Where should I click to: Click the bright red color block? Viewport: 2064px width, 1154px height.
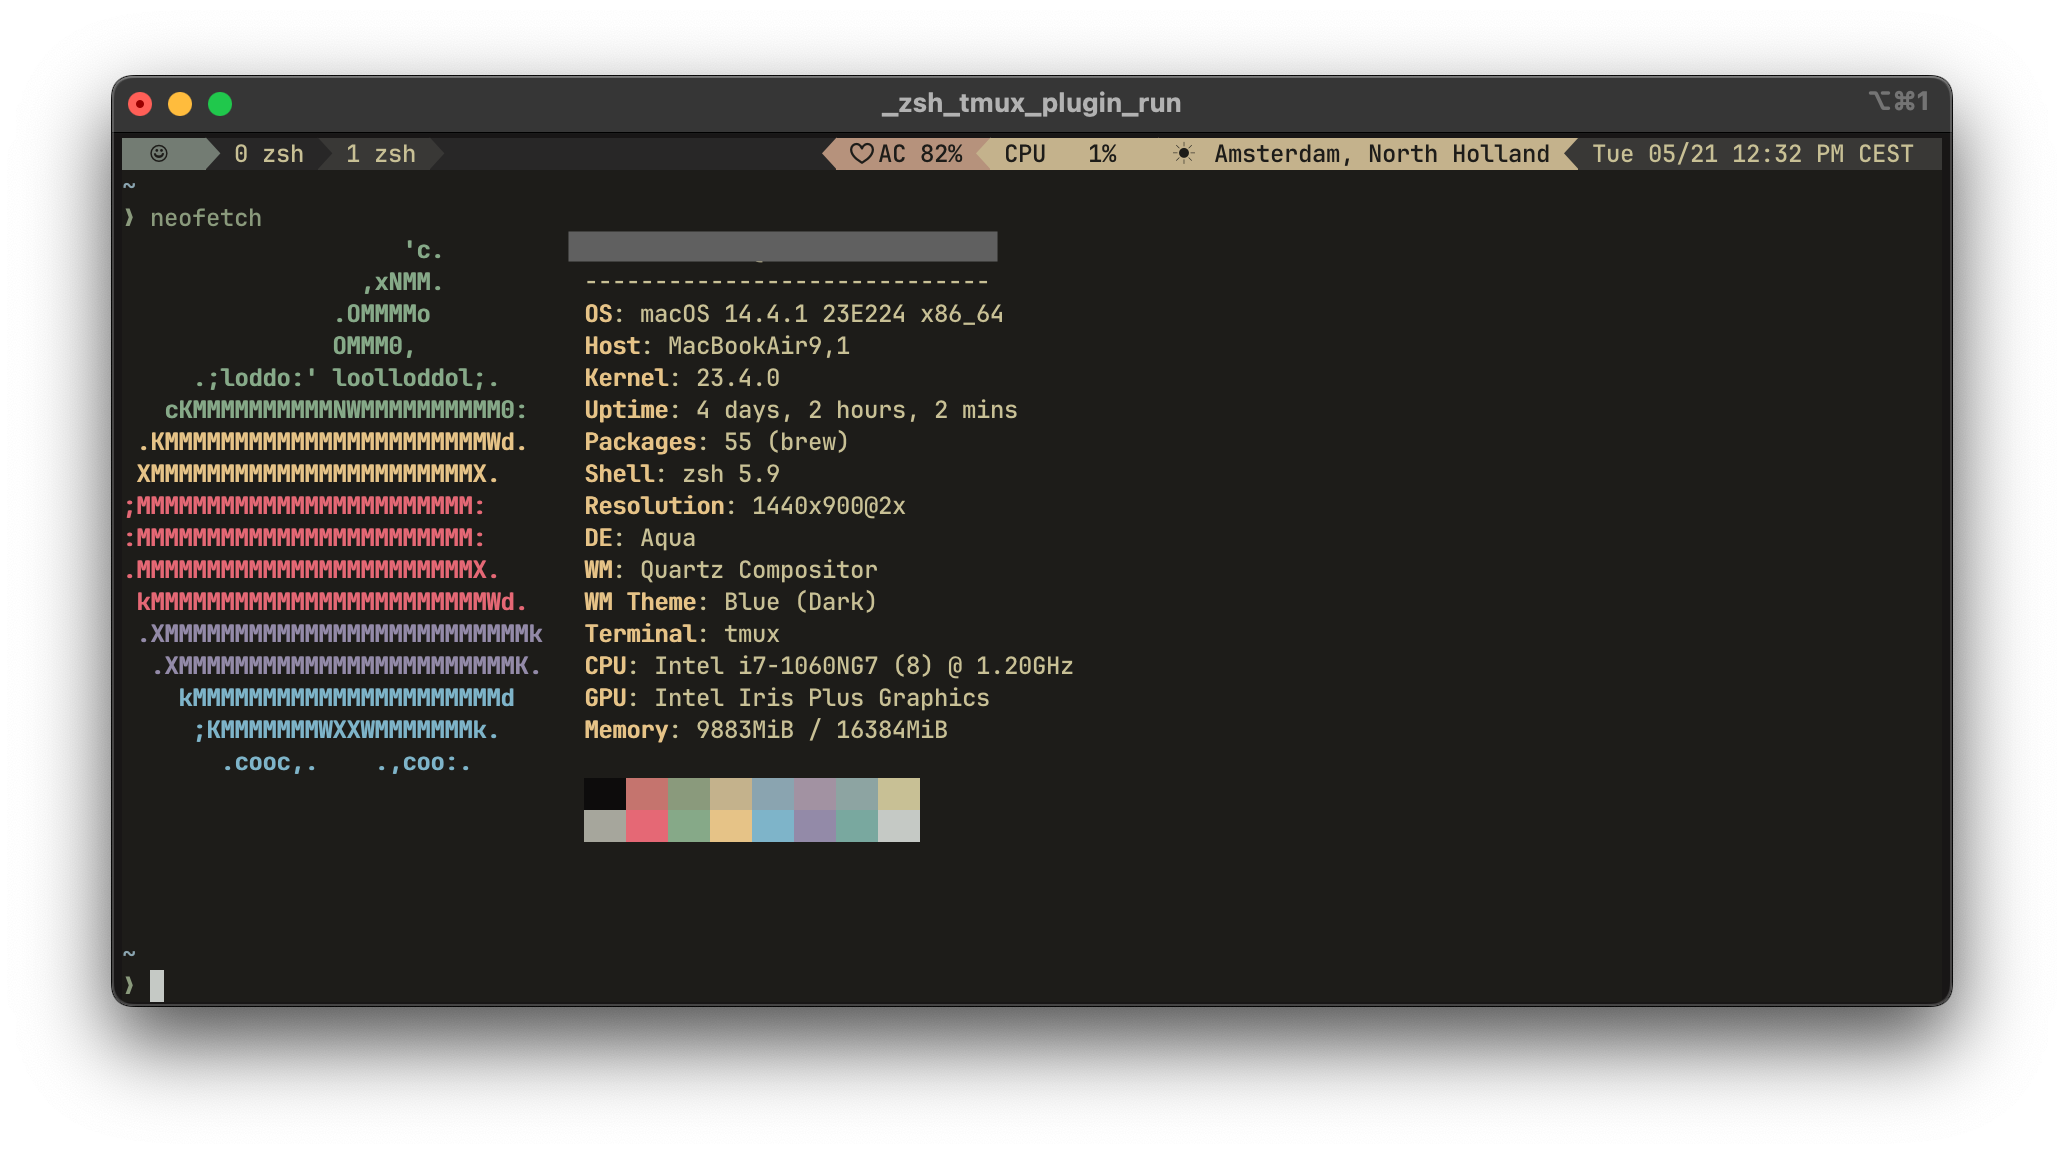point(647,826)
